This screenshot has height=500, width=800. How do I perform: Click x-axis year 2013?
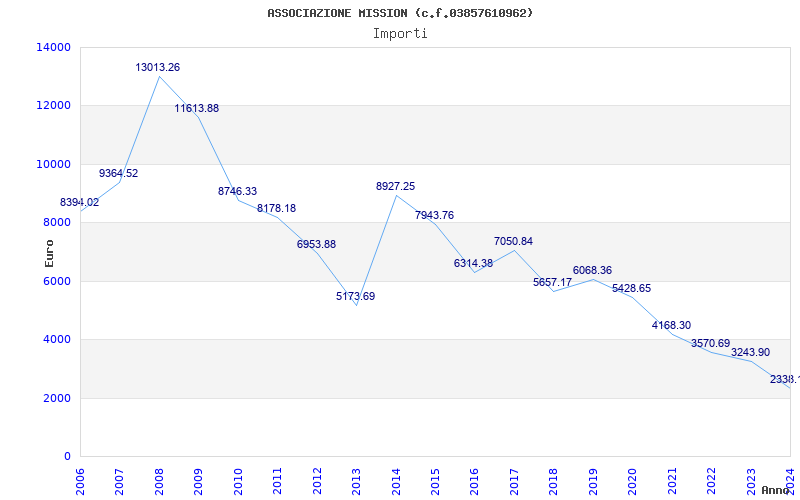click(x=356, y=481)
